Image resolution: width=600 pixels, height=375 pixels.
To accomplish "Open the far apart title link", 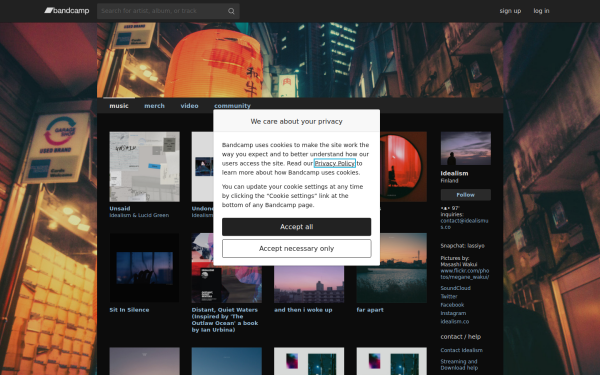I will pos(370,310).
